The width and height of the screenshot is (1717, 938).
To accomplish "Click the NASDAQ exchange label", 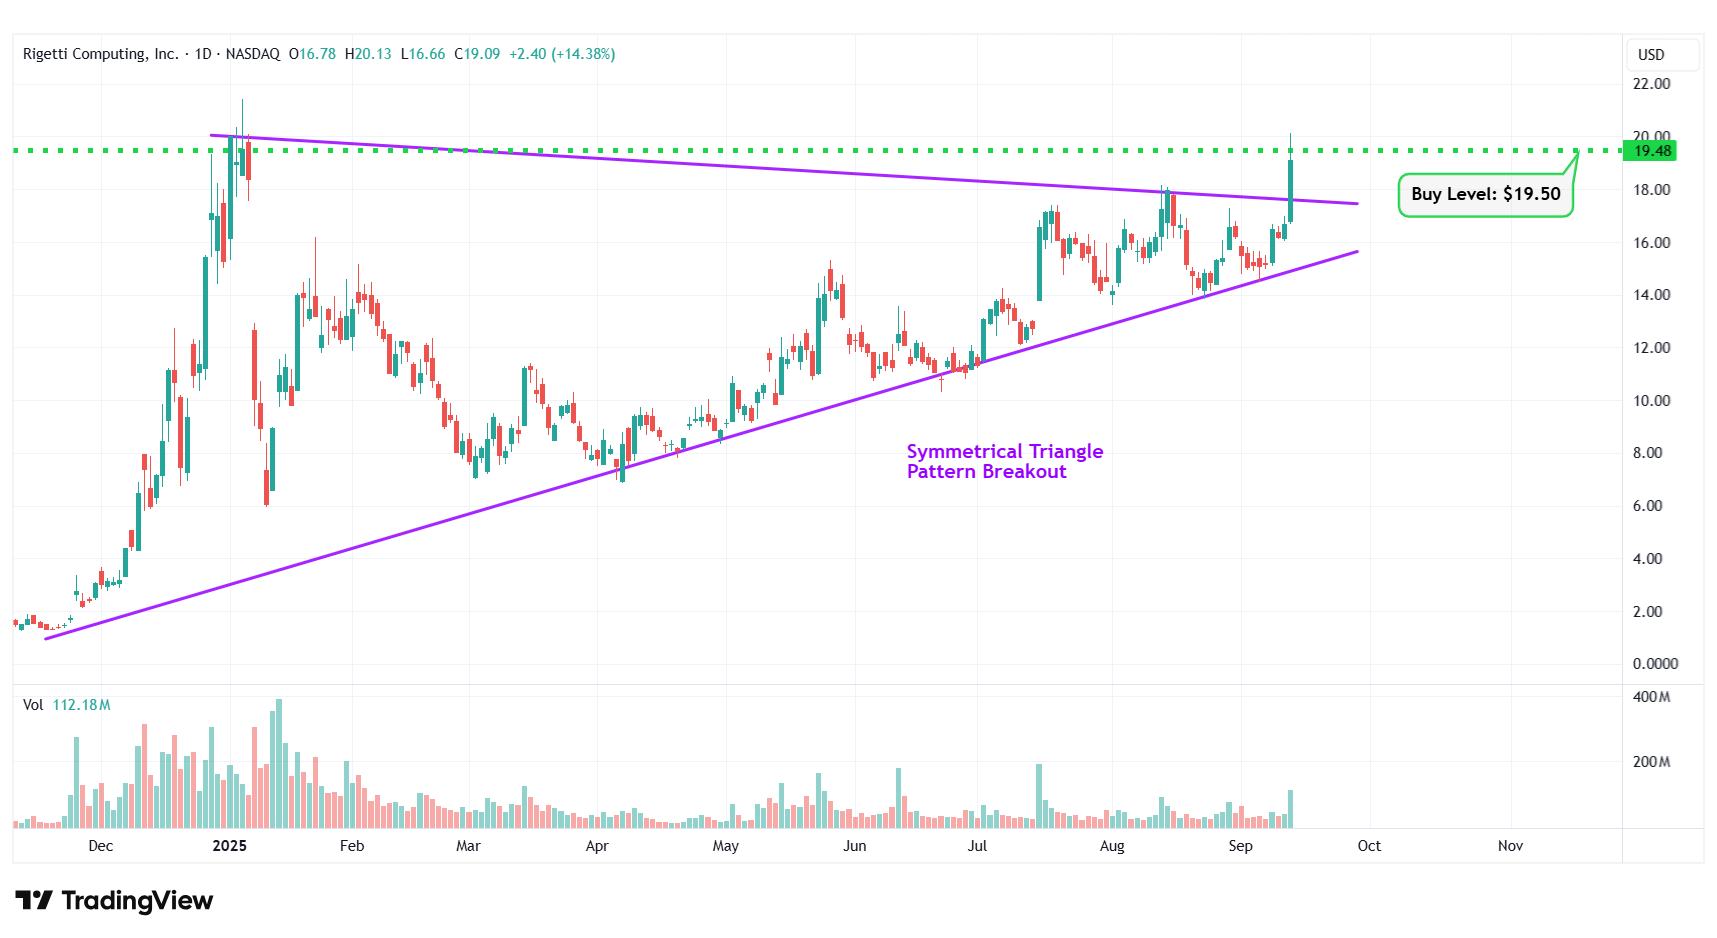I will pos(253,54).
